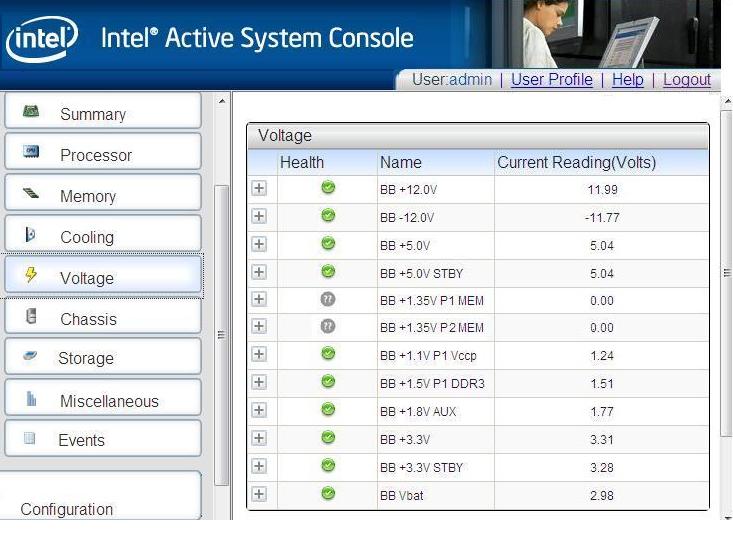This screenshot has height=535, width=733.
Task: Click health icon for BB +5.0V STBY
Action: pyautogui.click(x=328, y=271)
